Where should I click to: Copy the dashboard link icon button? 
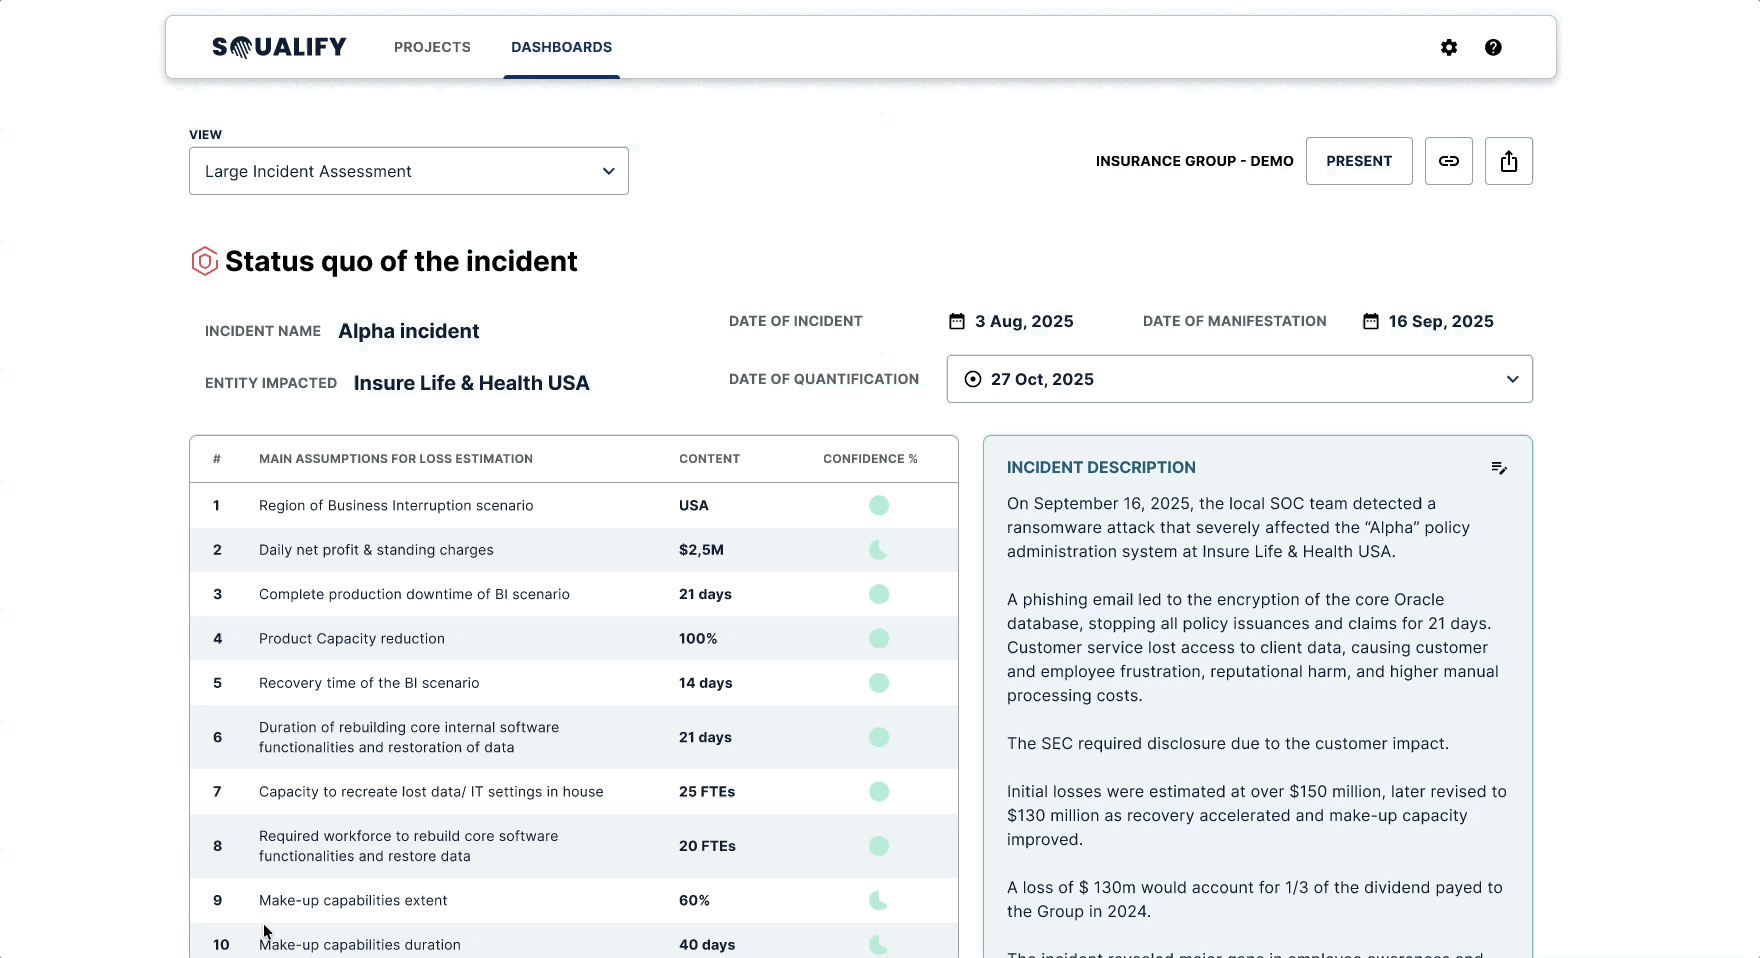(1449, 161)
